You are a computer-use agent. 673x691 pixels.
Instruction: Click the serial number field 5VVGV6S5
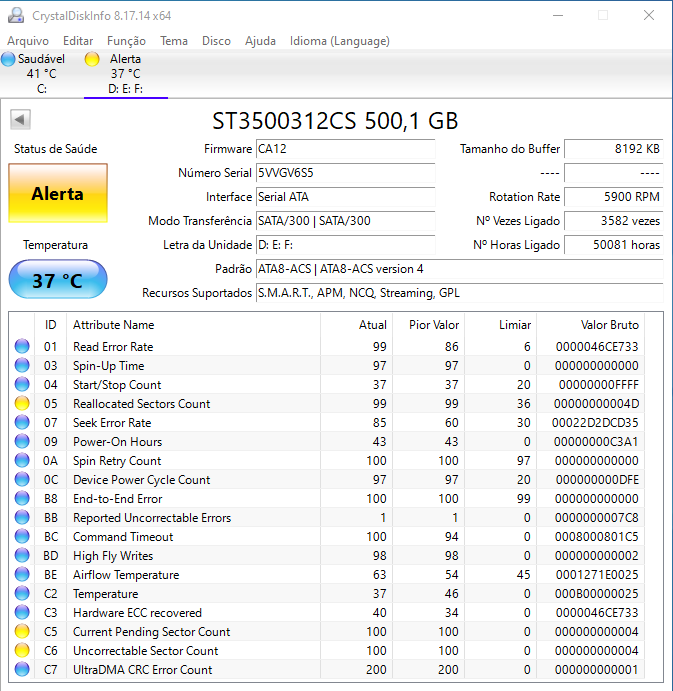pyautogui.click(x=346, y=173)
